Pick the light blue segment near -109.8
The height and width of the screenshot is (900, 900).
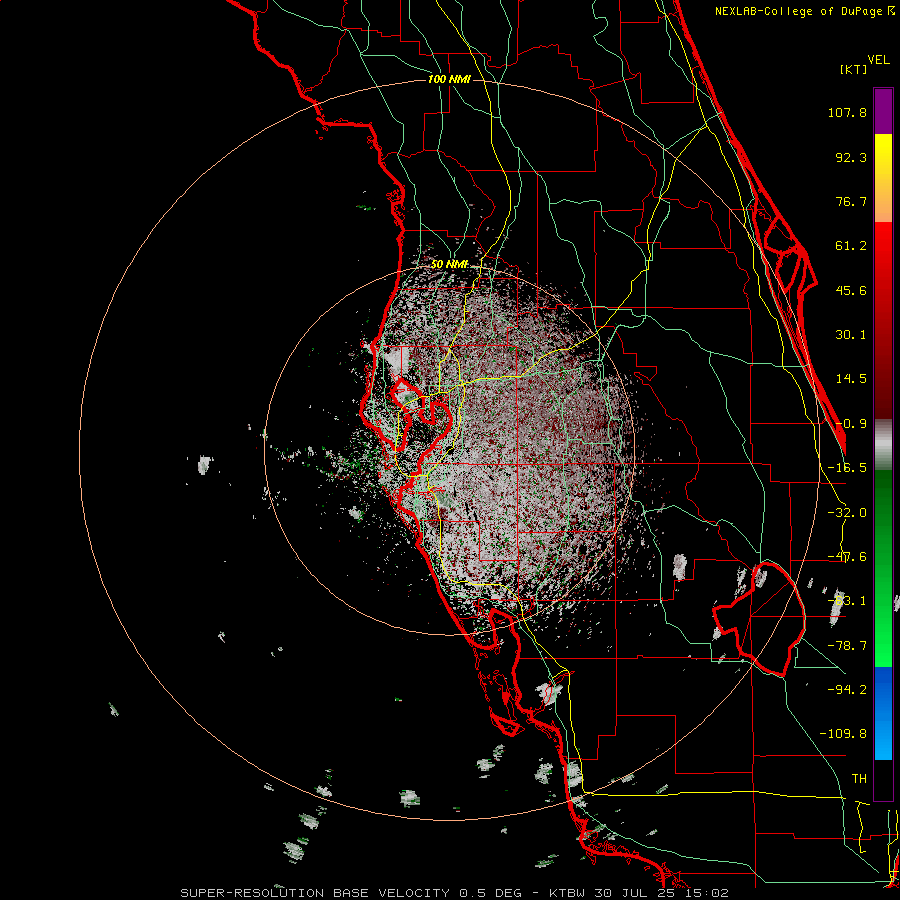pyautogui.click(x=883, y=740)
